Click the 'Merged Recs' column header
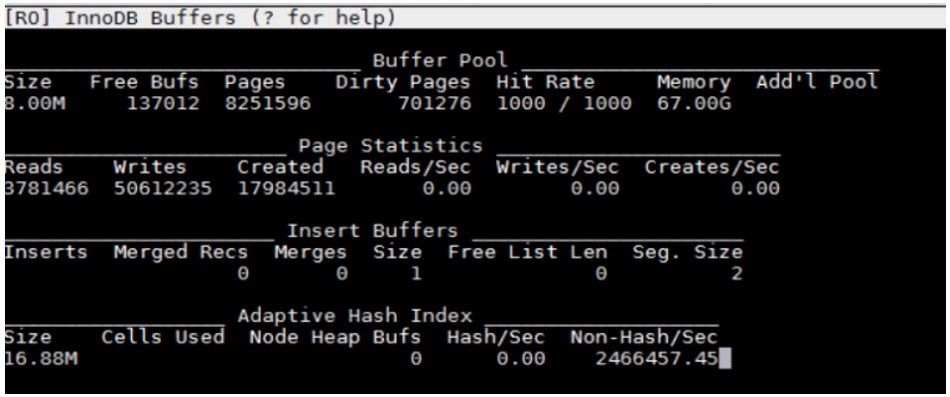The image size is (950, 397). coord(181,252)
